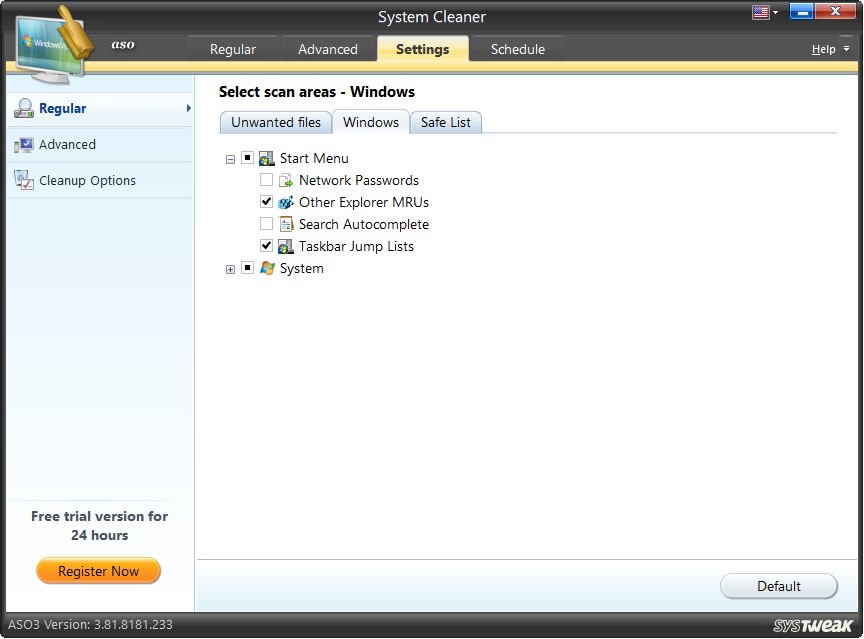The width and height of the screenshot is (864, 639).
Task: Click the US flag language icon
Action: pyautogui.click(x=759, y=11)
